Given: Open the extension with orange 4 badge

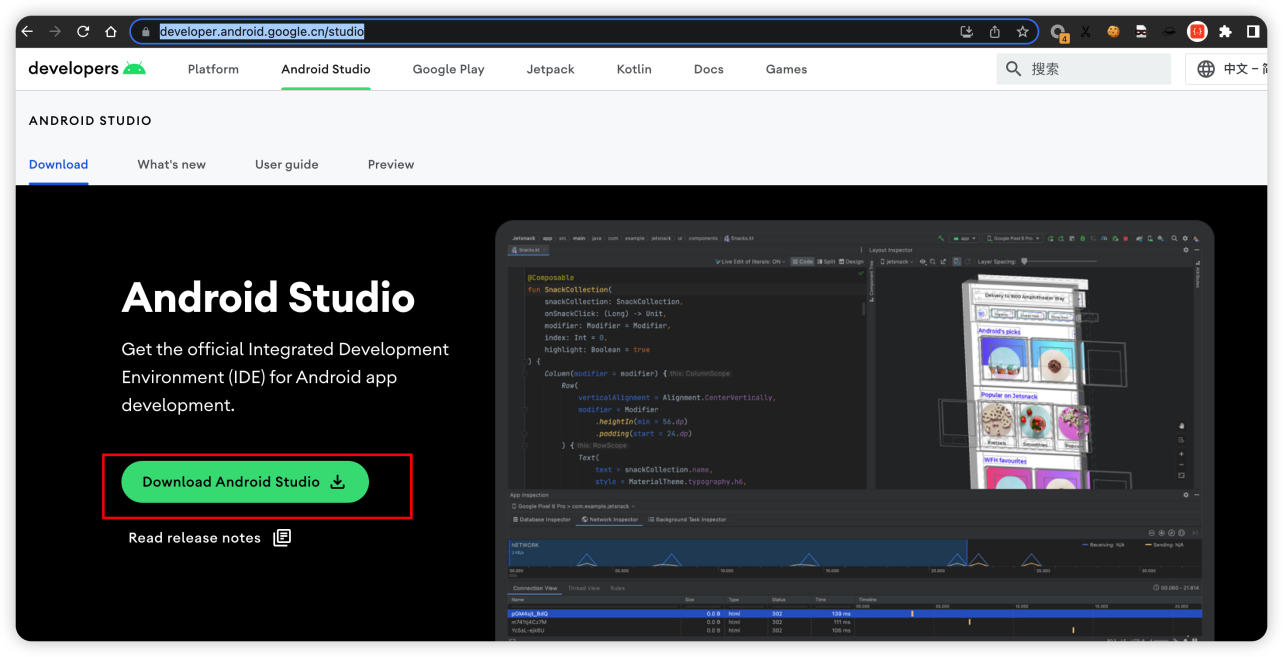Looking at the screenshot, I should pos(1058,33).
